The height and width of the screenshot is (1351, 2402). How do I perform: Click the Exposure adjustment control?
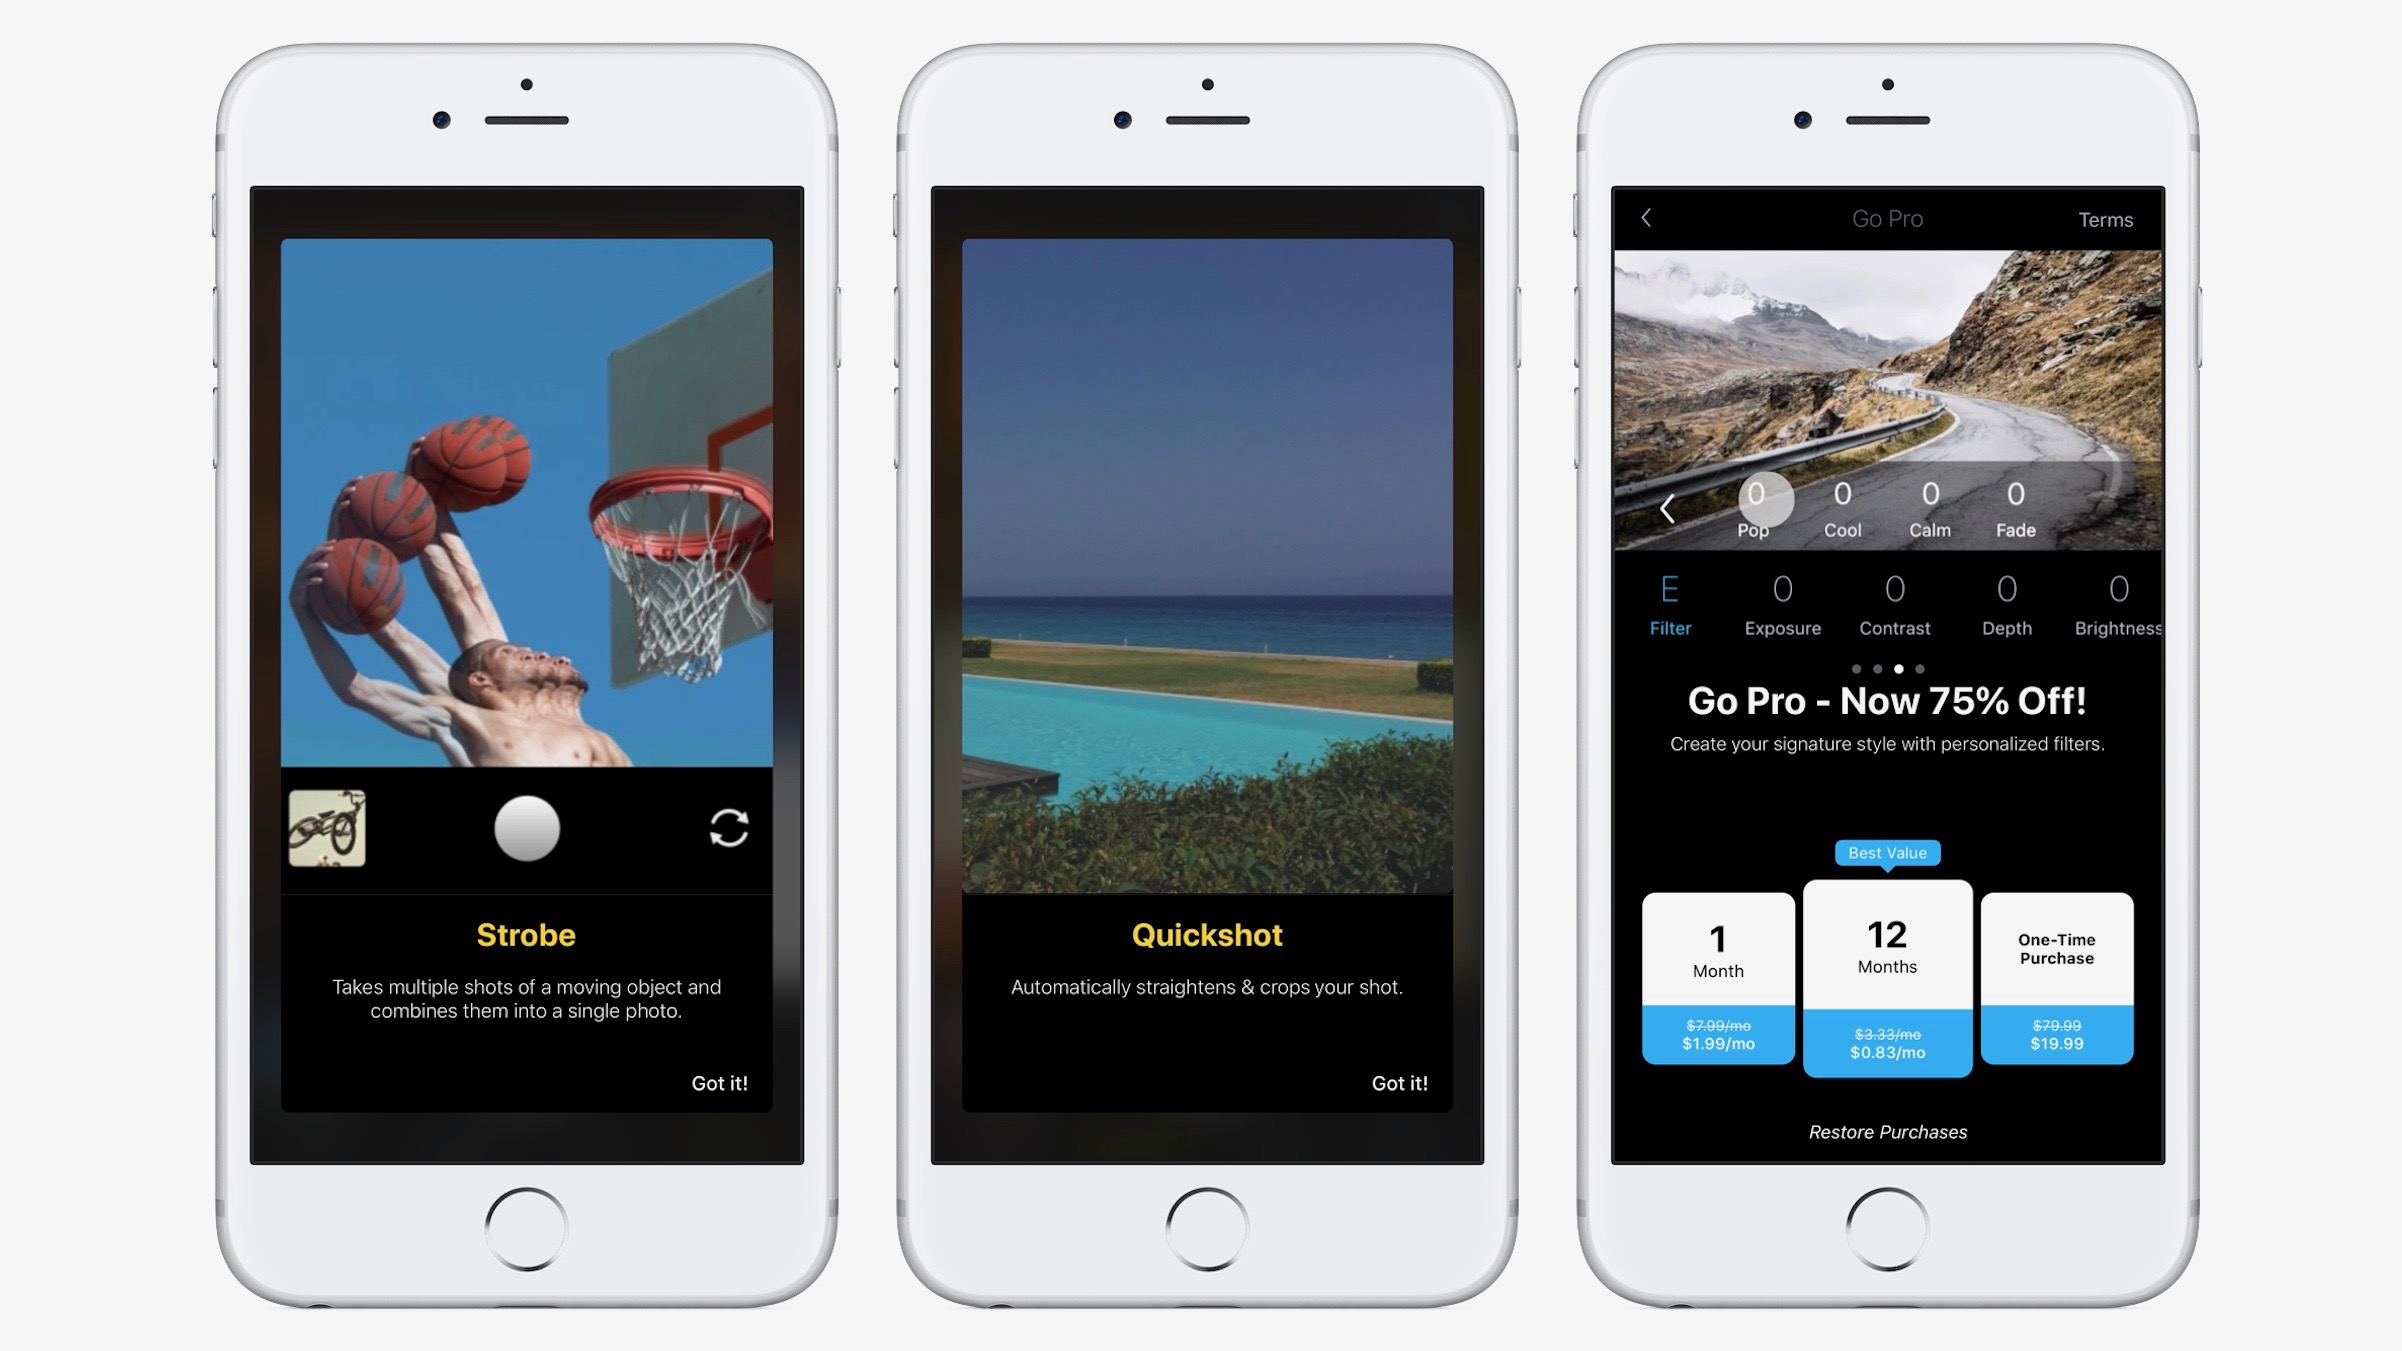1783,602
